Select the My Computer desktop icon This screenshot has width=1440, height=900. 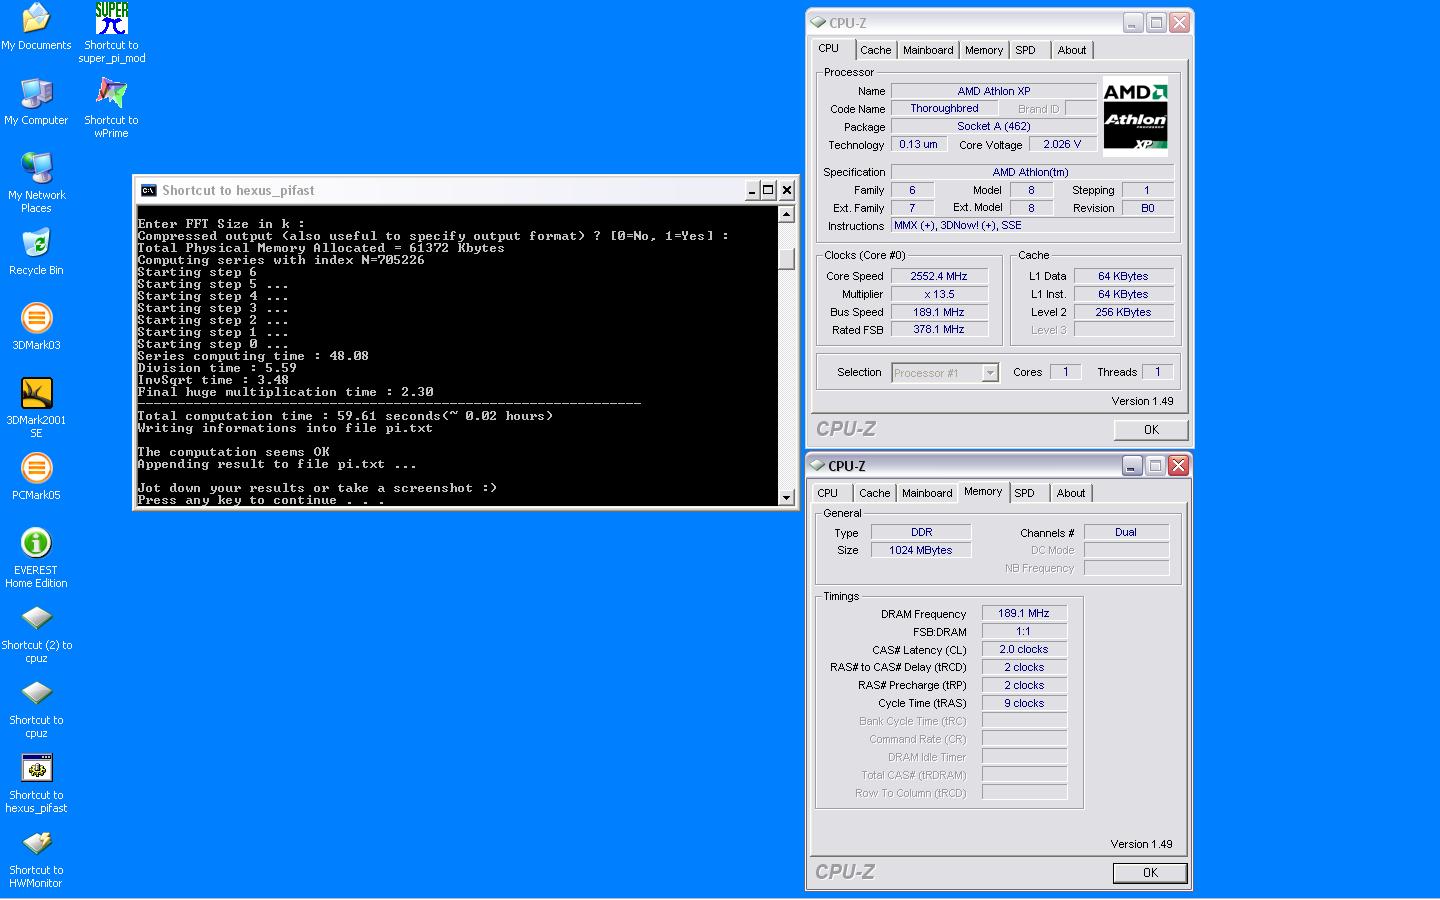pyautogui.click(x=36, y=92)
